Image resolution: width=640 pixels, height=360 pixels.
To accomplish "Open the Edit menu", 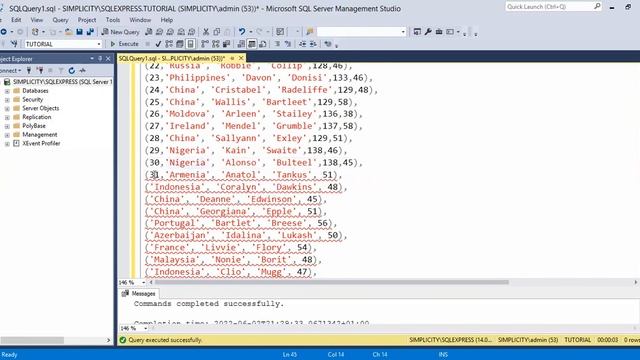I will pos(16,20).
